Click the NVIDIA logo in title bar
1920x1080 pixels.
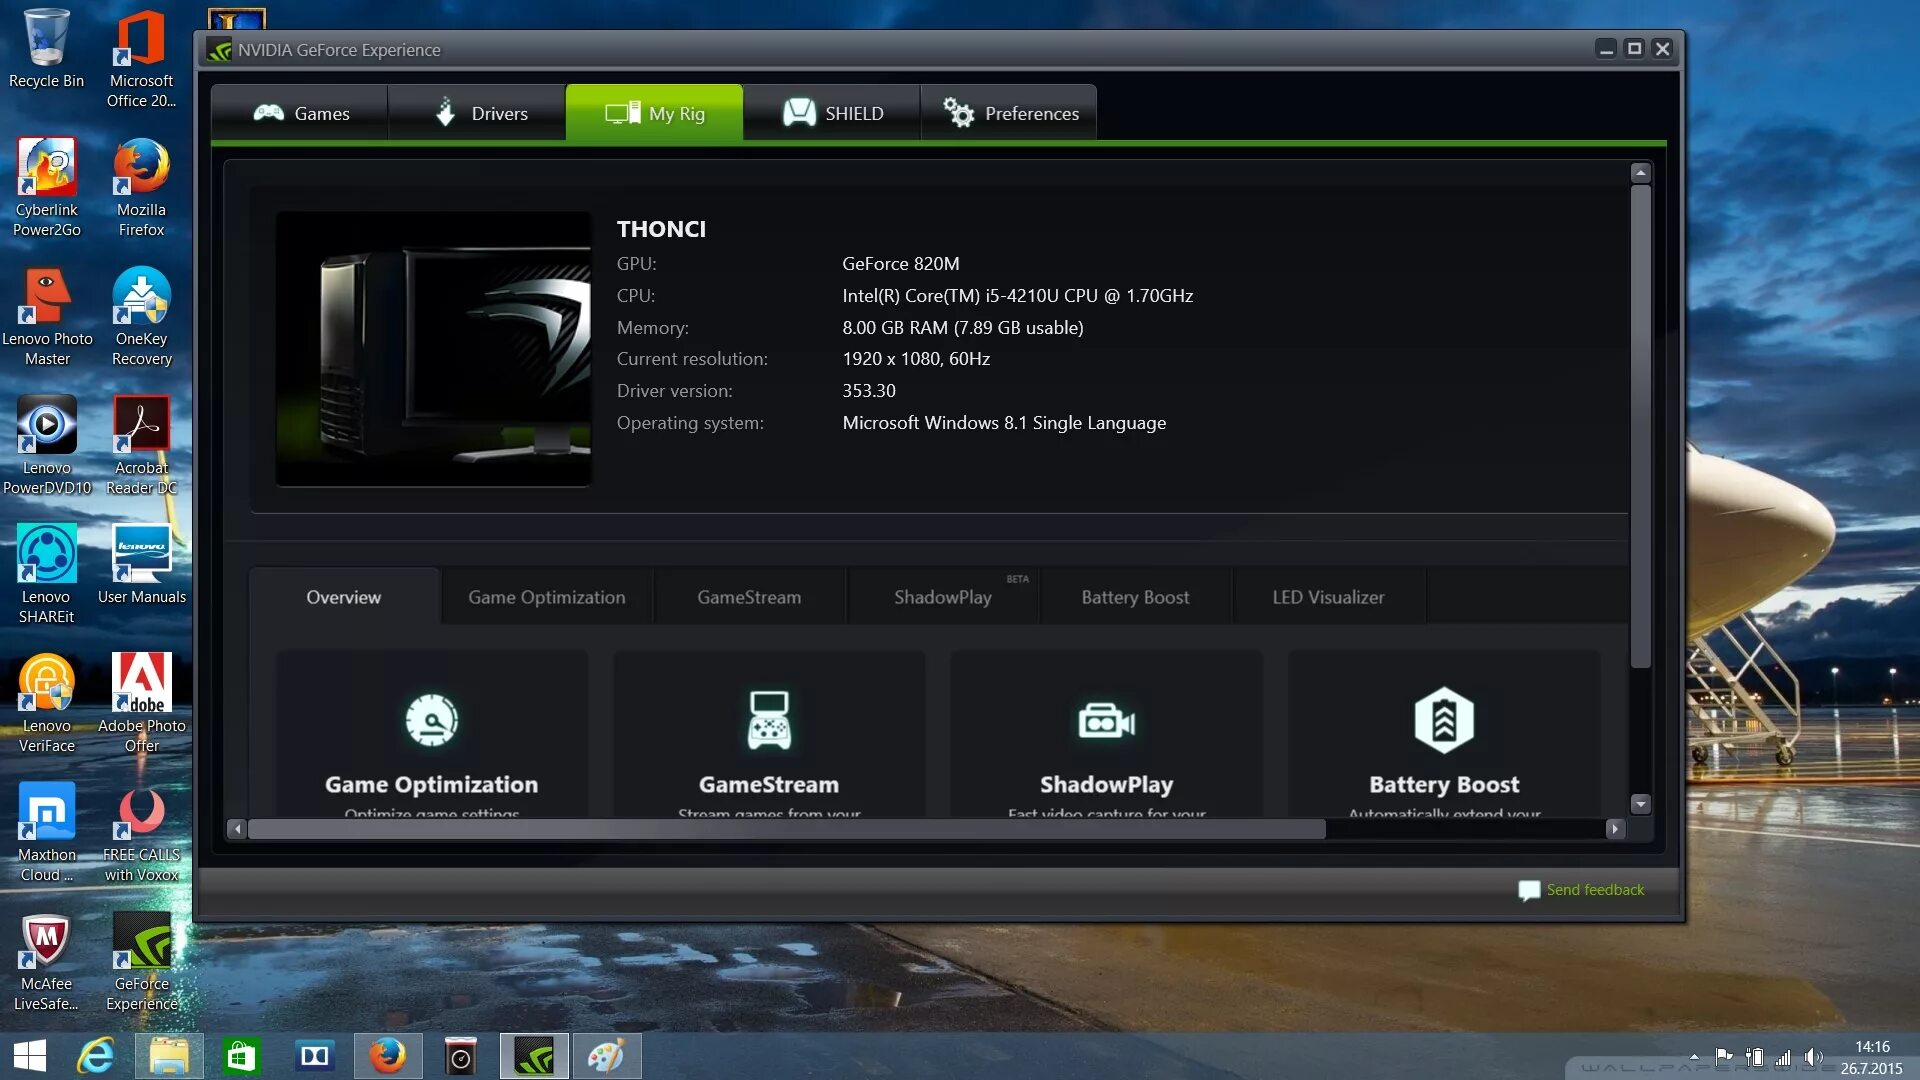[x=219, y=50]
